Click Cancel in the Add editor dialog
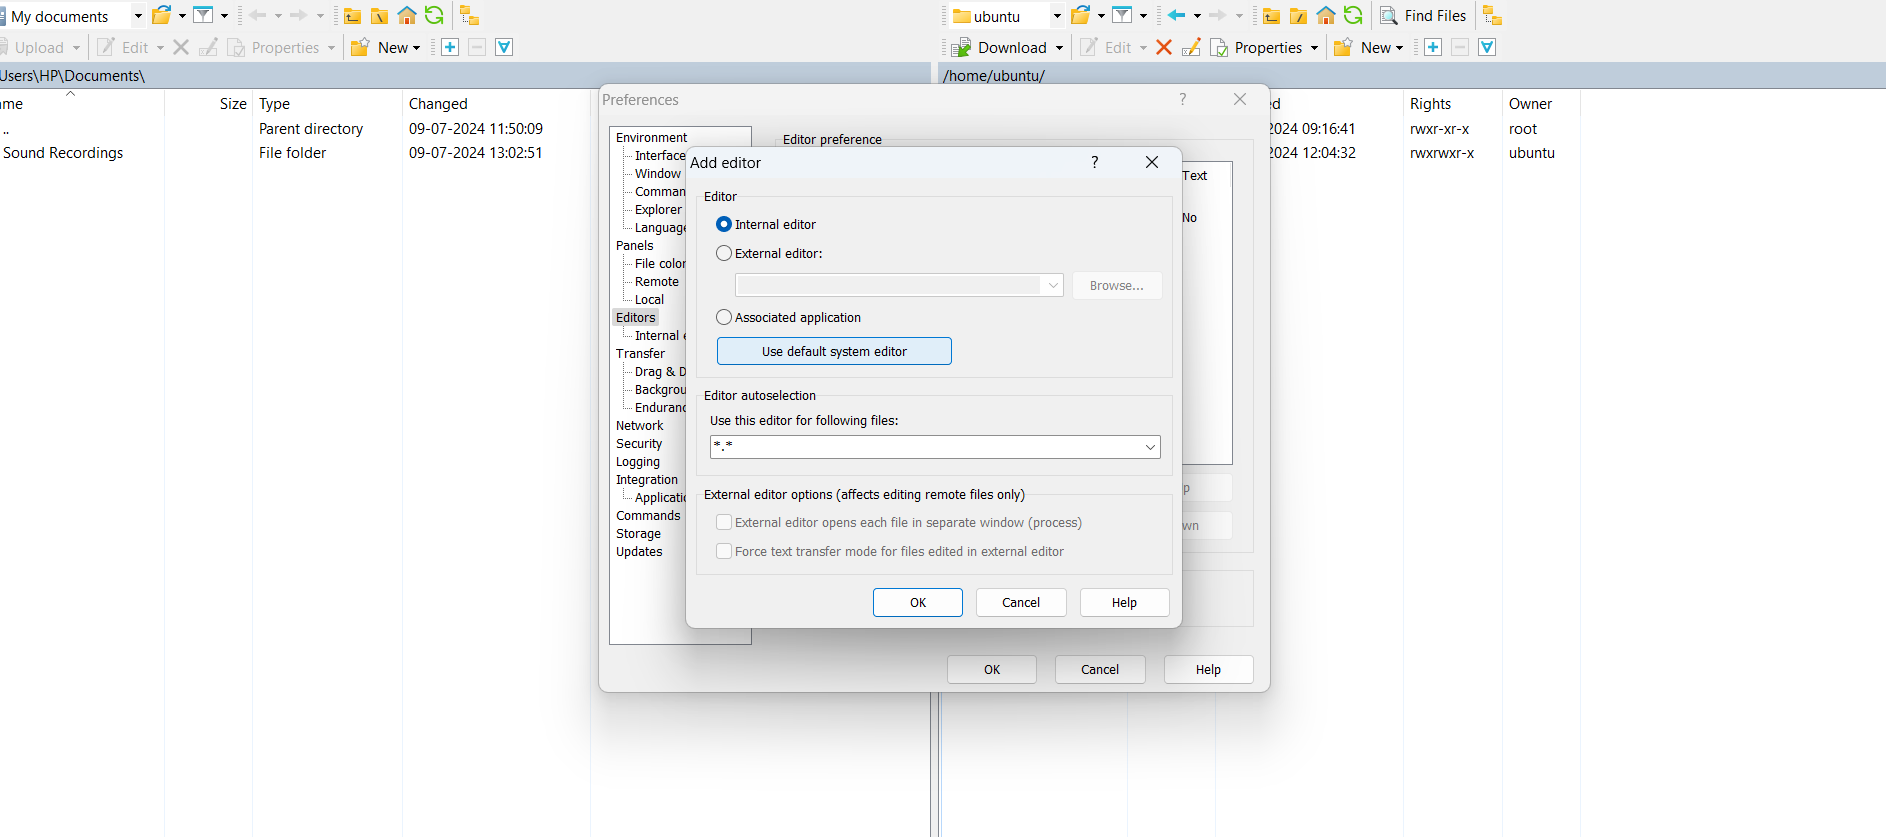 pos(1020,603)
